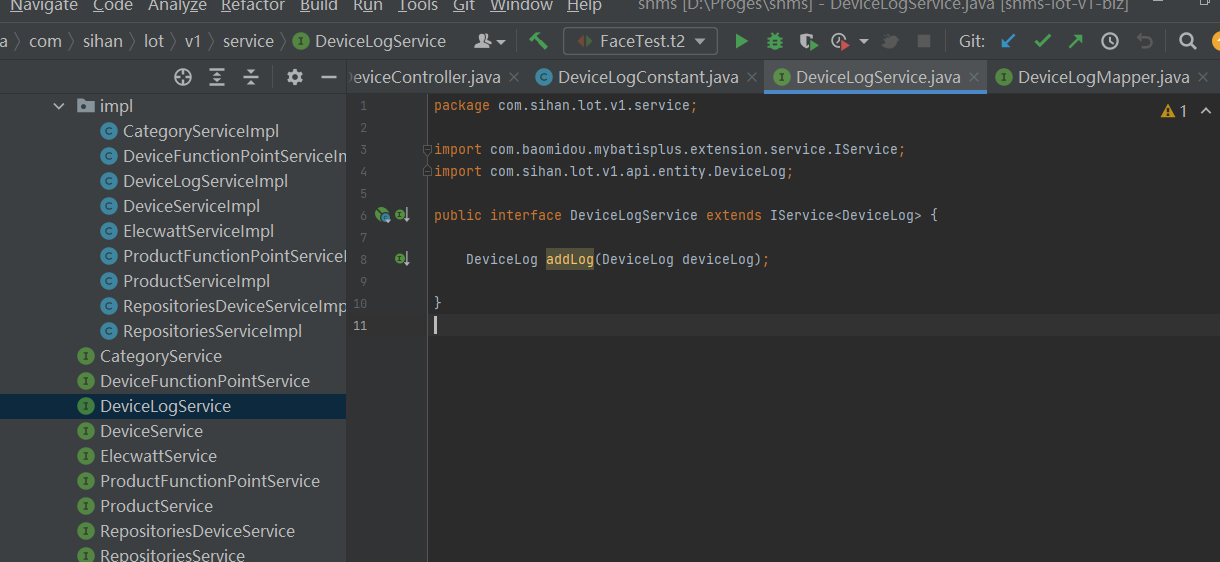
Task: Build project with the hammer icon
Action: point(538,41)
